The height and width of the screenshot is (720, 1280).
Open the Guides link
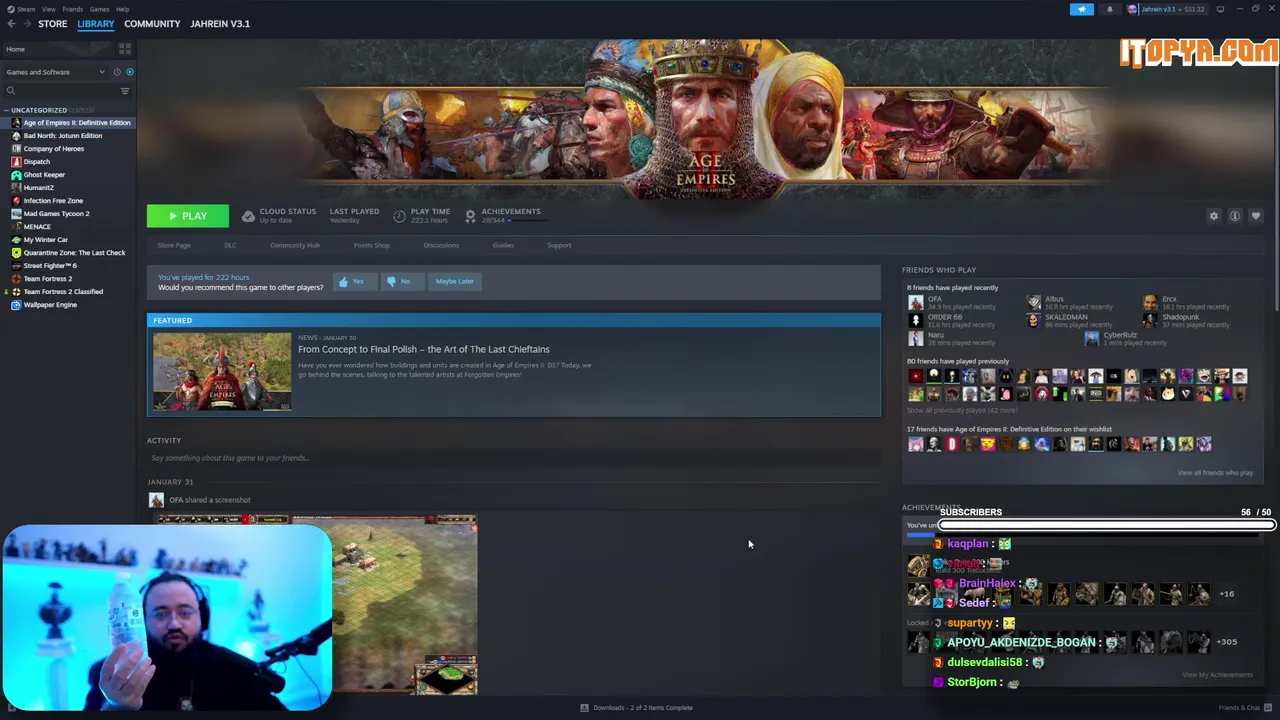pos(503,245)
